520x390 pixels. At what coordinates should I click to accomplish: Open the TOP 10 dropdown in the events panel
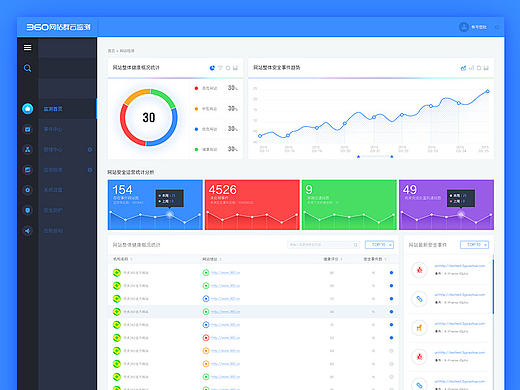(x=474, y=245)
